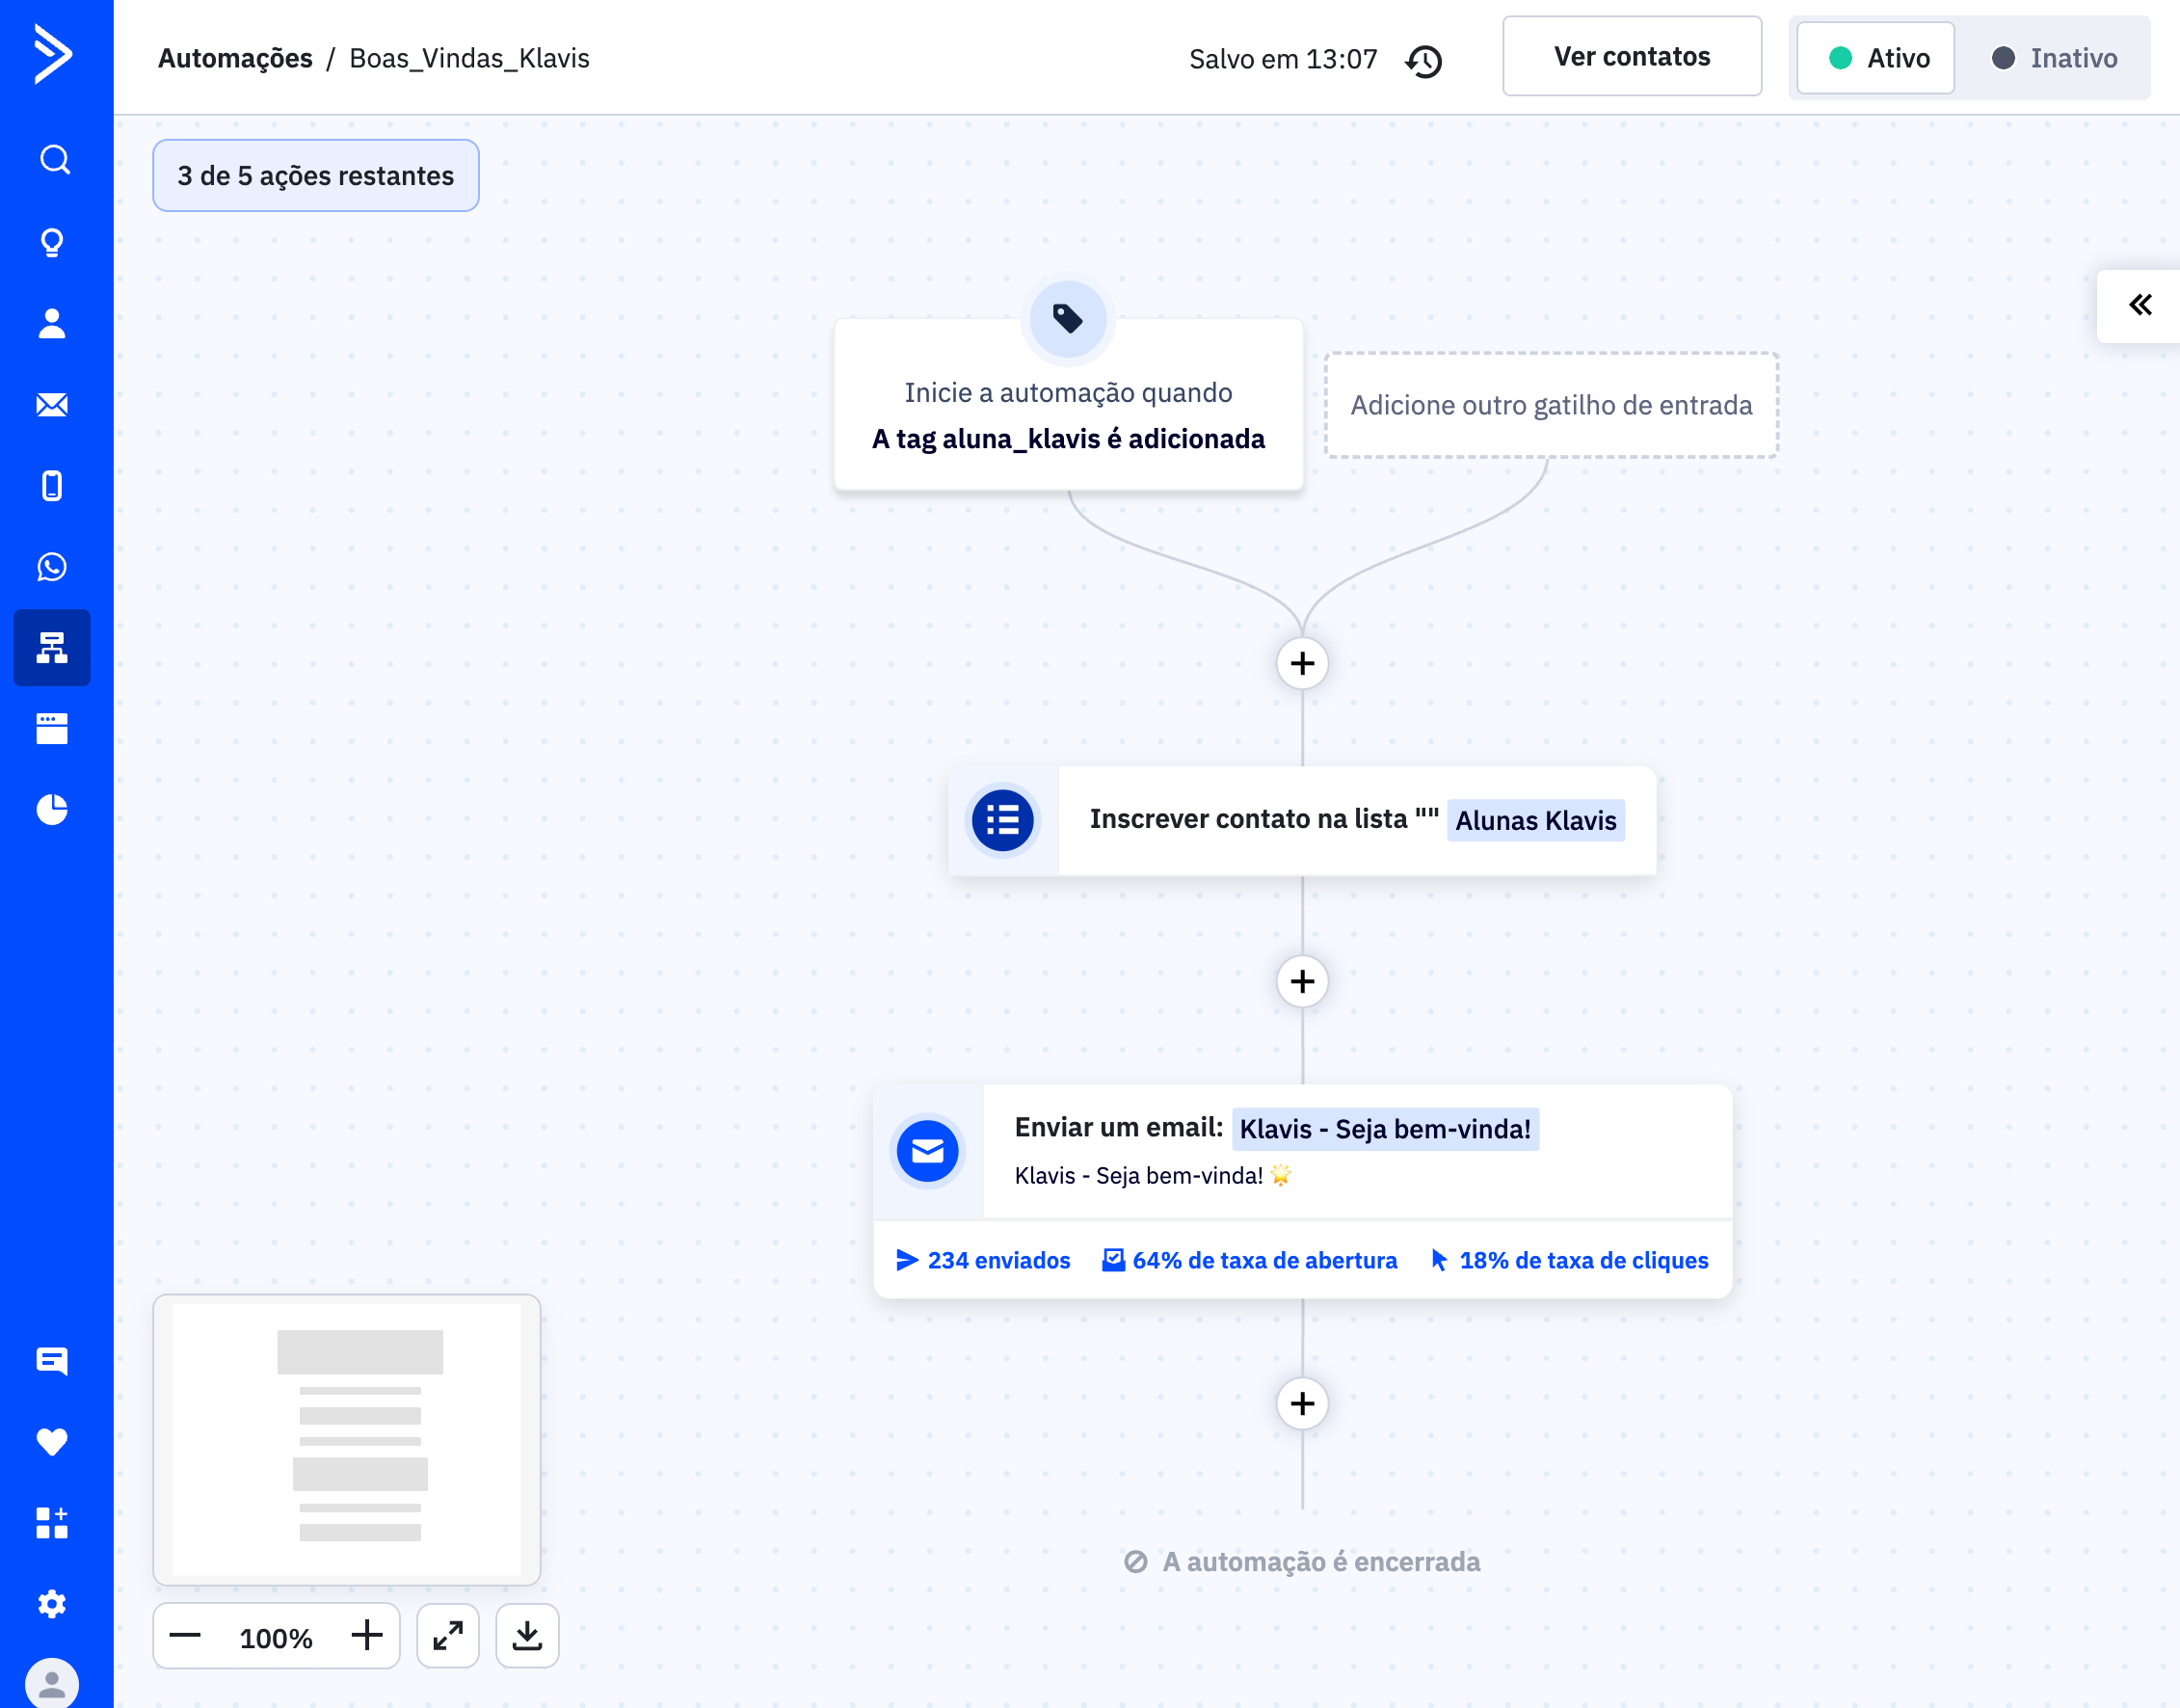
Task: Open the reports pie chart icon
Action: [x=52, y=809]
